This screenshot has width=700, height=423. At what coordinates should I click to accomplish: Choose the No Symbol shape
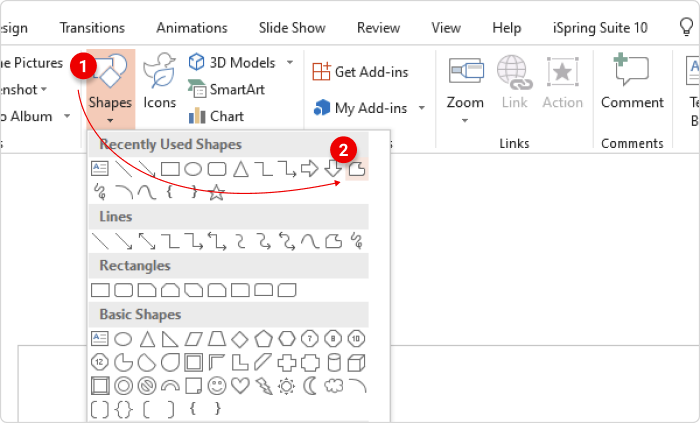point(147,386)
